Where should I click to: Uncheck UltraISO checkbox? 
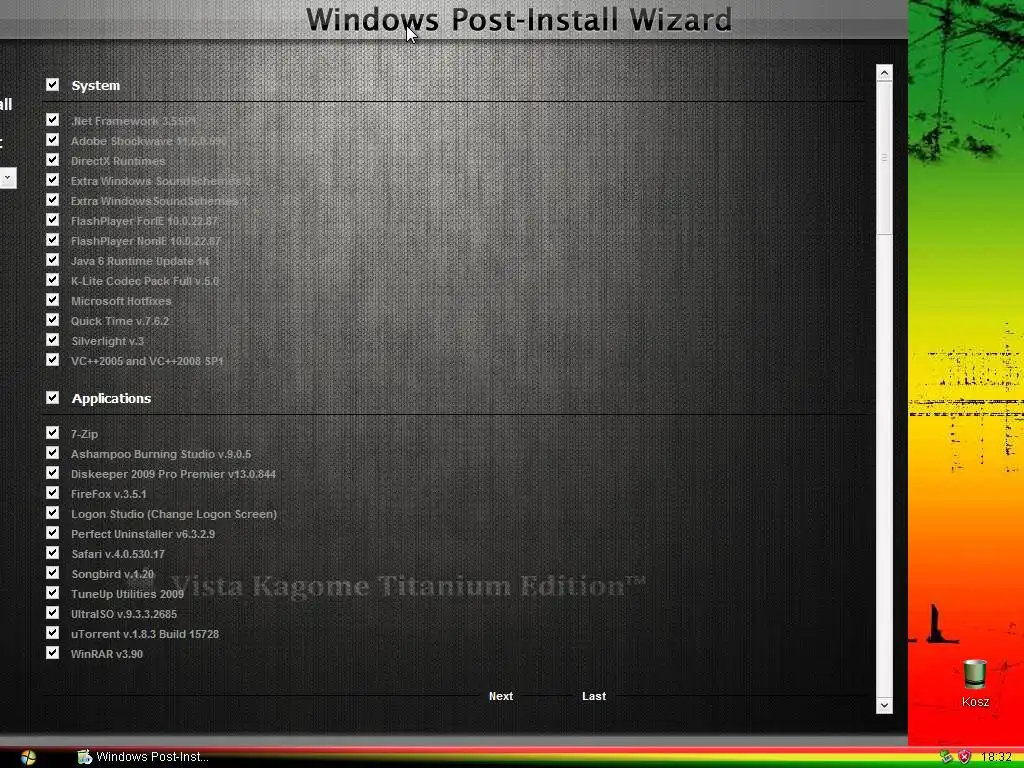(52, 613)
